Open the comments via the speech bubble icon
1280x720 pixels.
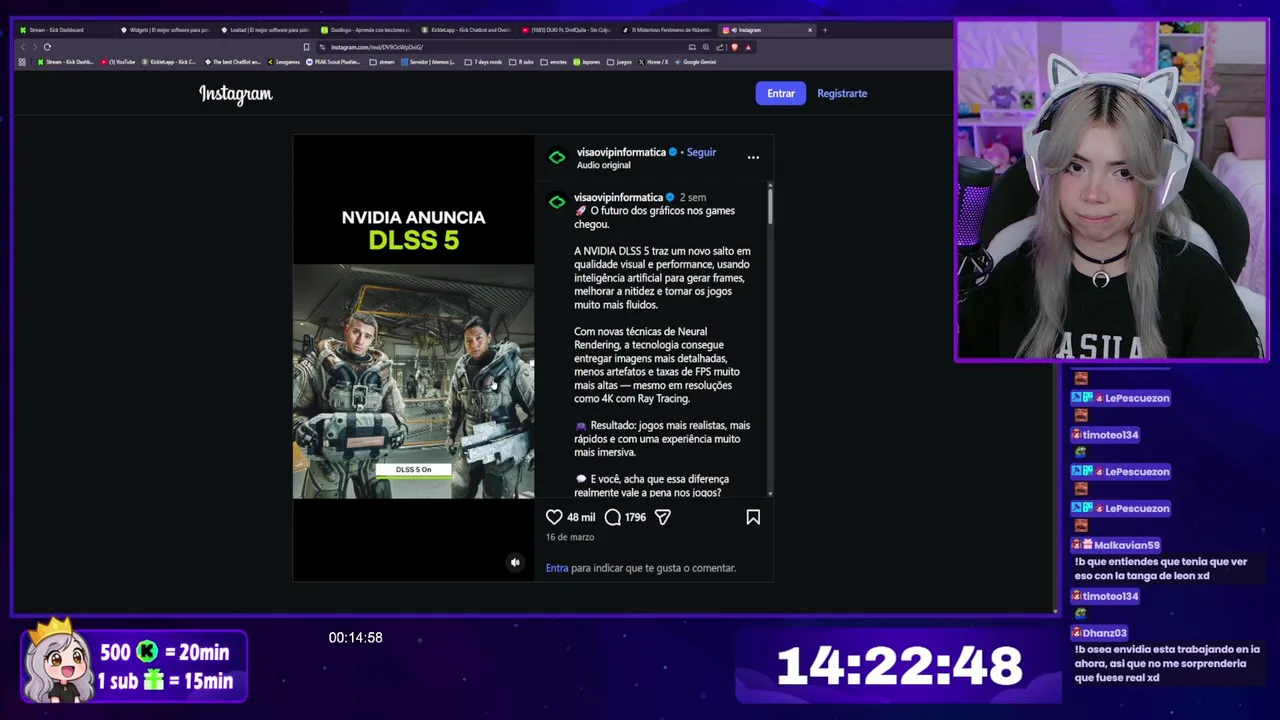pyautogui.click(x=613, y=517)
